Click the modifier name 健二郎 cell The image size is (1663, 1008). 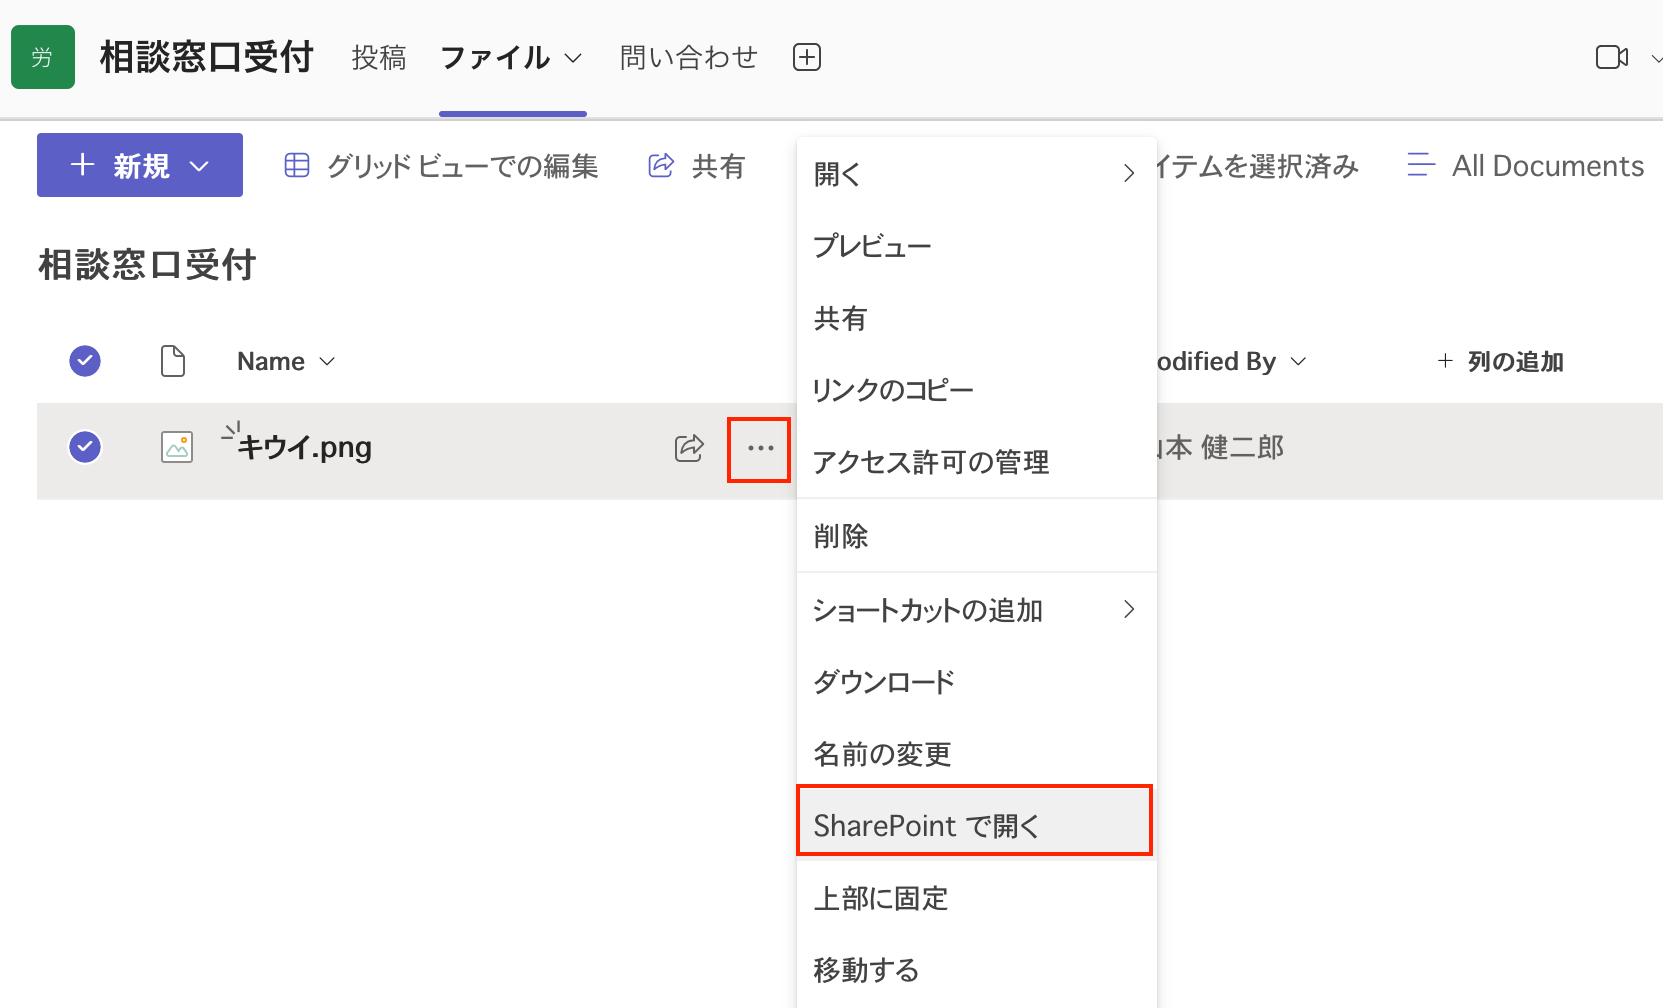[x=1221, y=447]
